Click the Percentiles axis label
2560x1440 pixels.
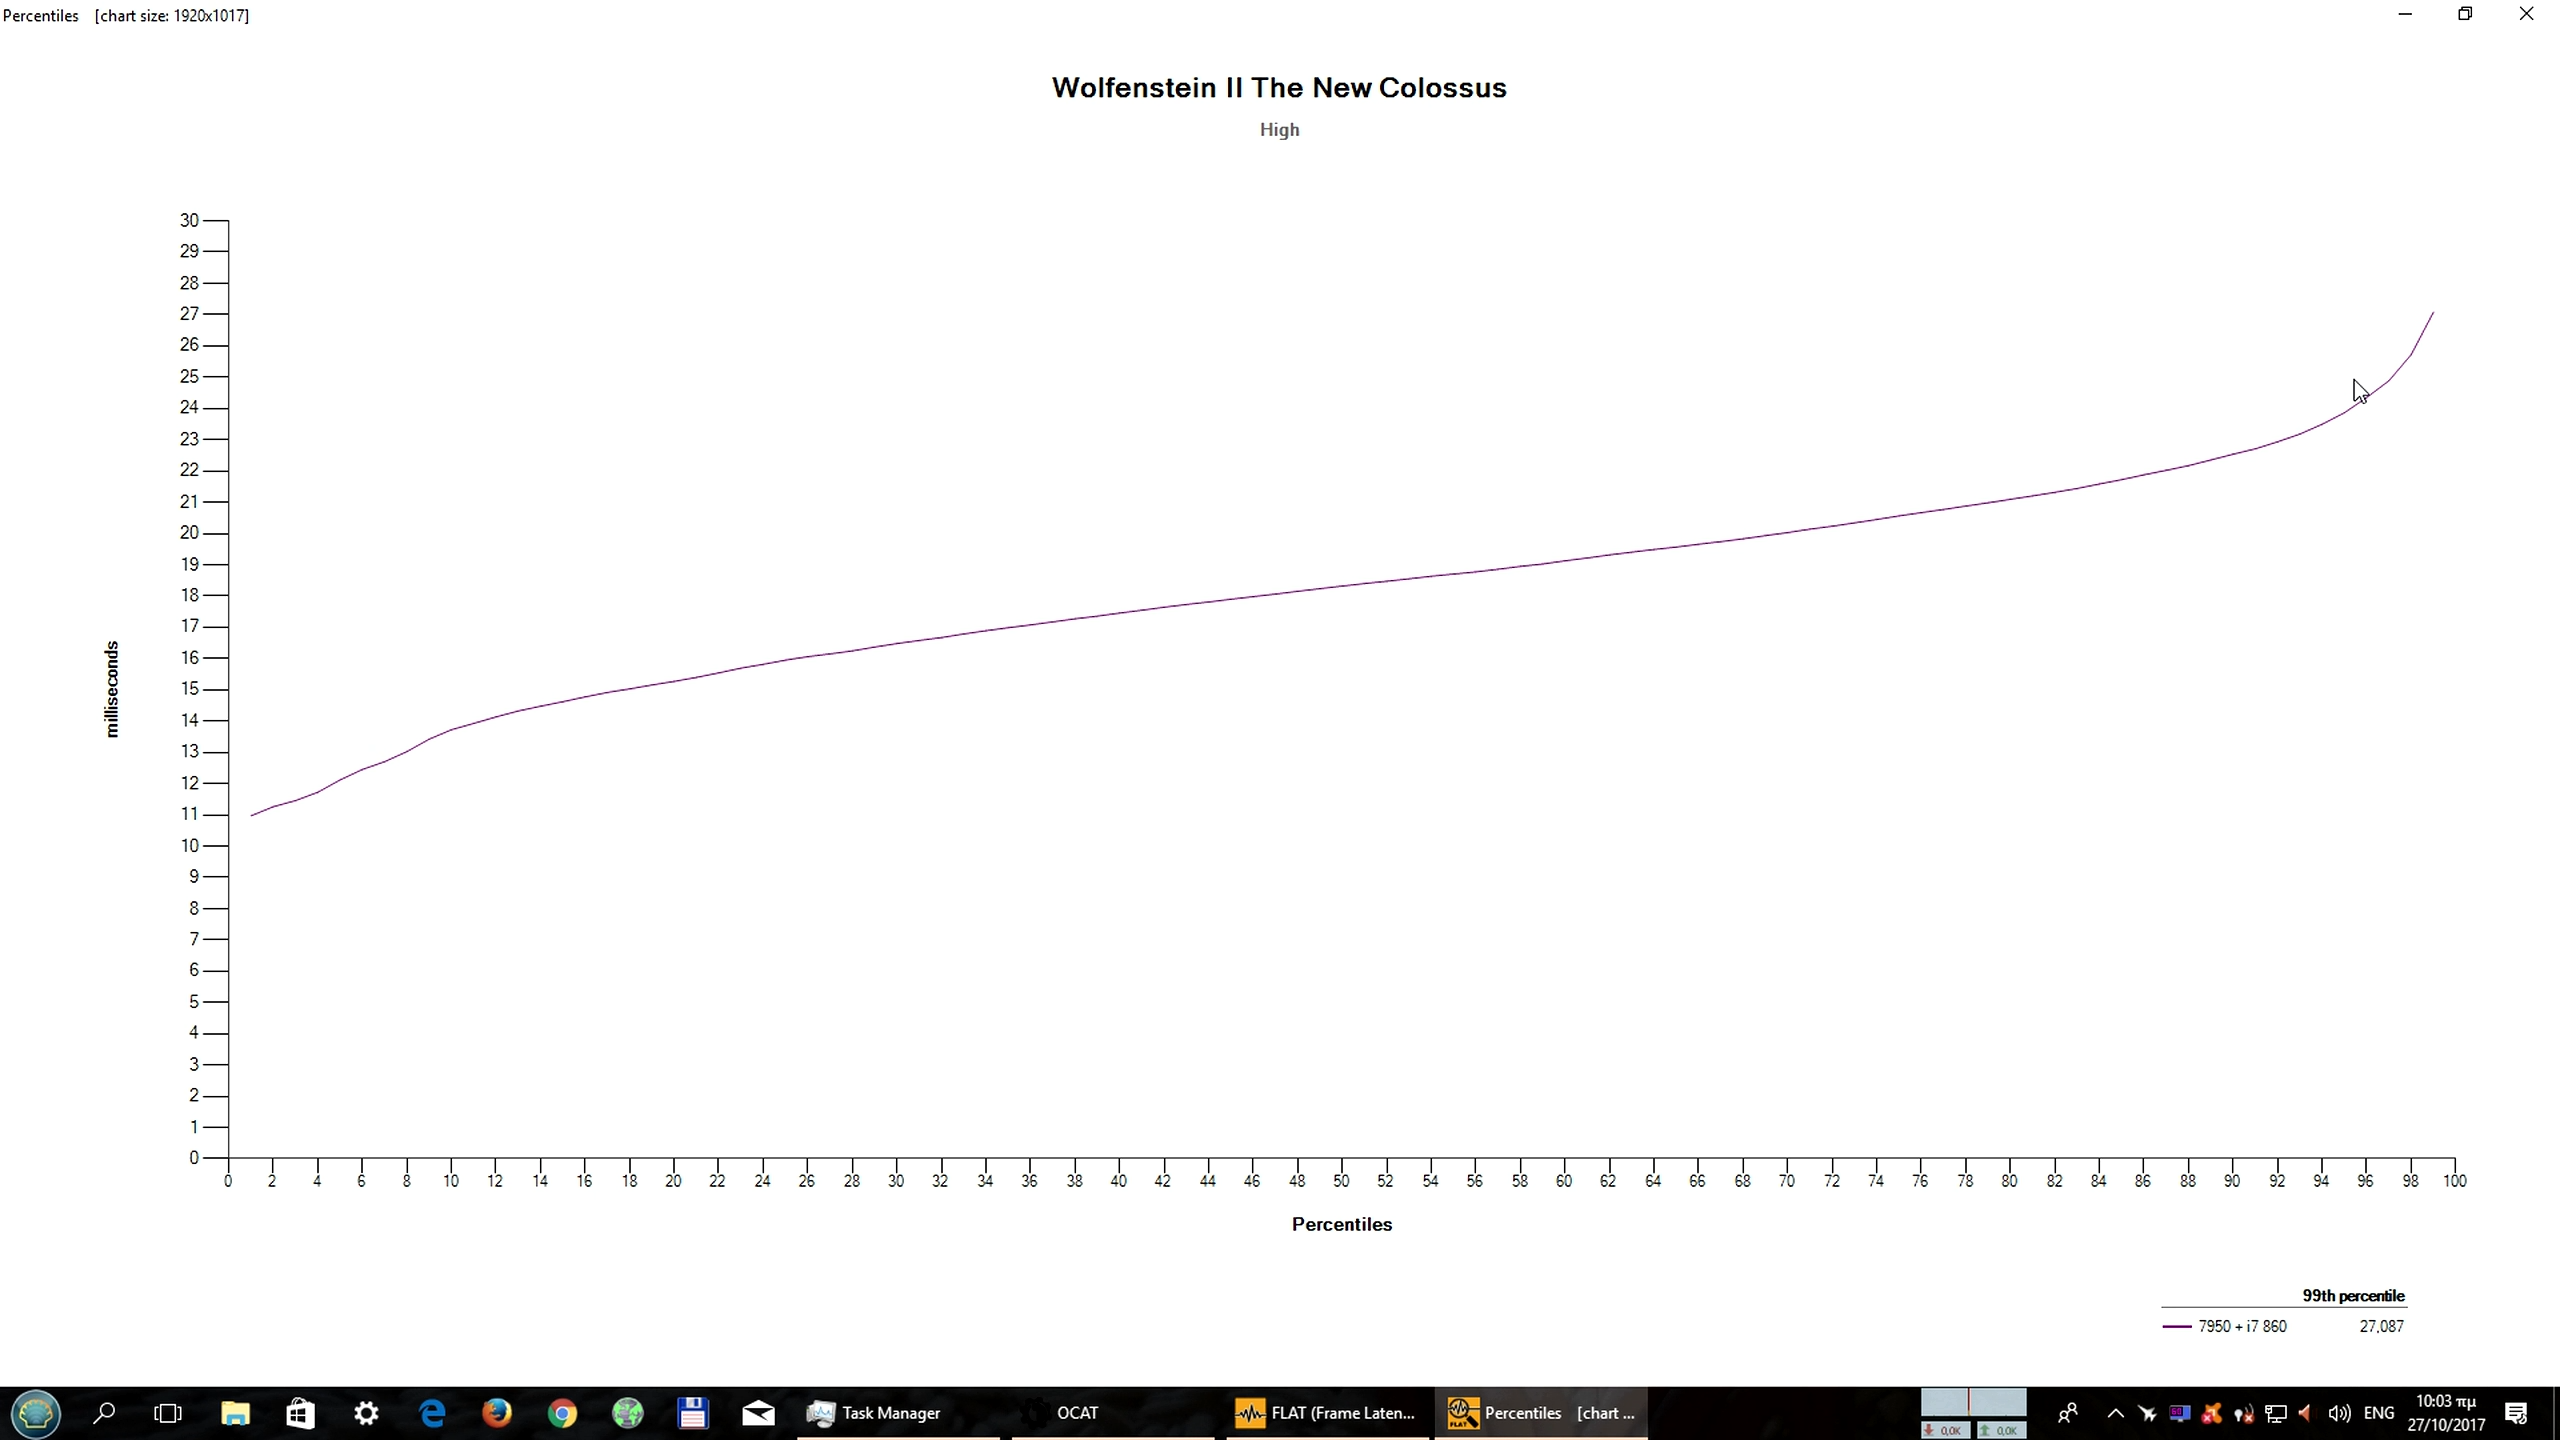point(1341,1224)
